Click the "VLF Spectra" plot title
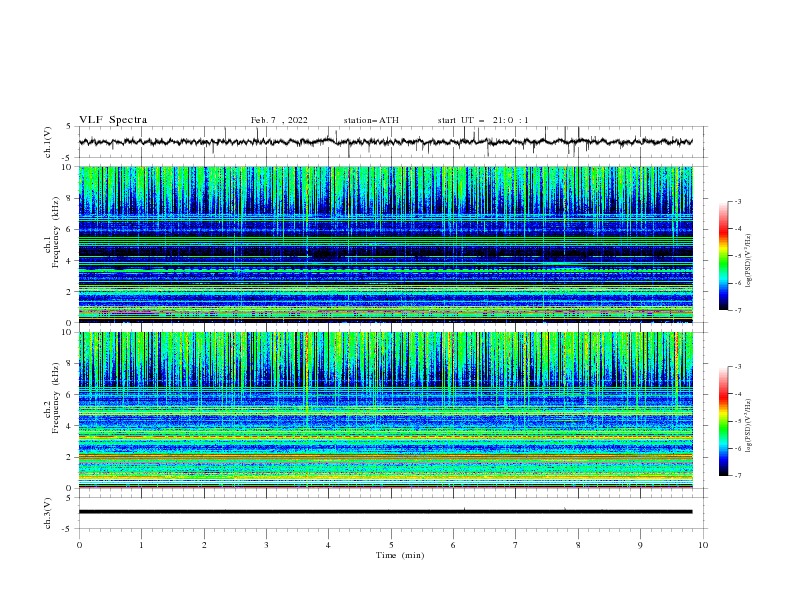Image resolution: width=792 pixels, height=612 pixels. (113, 120)
